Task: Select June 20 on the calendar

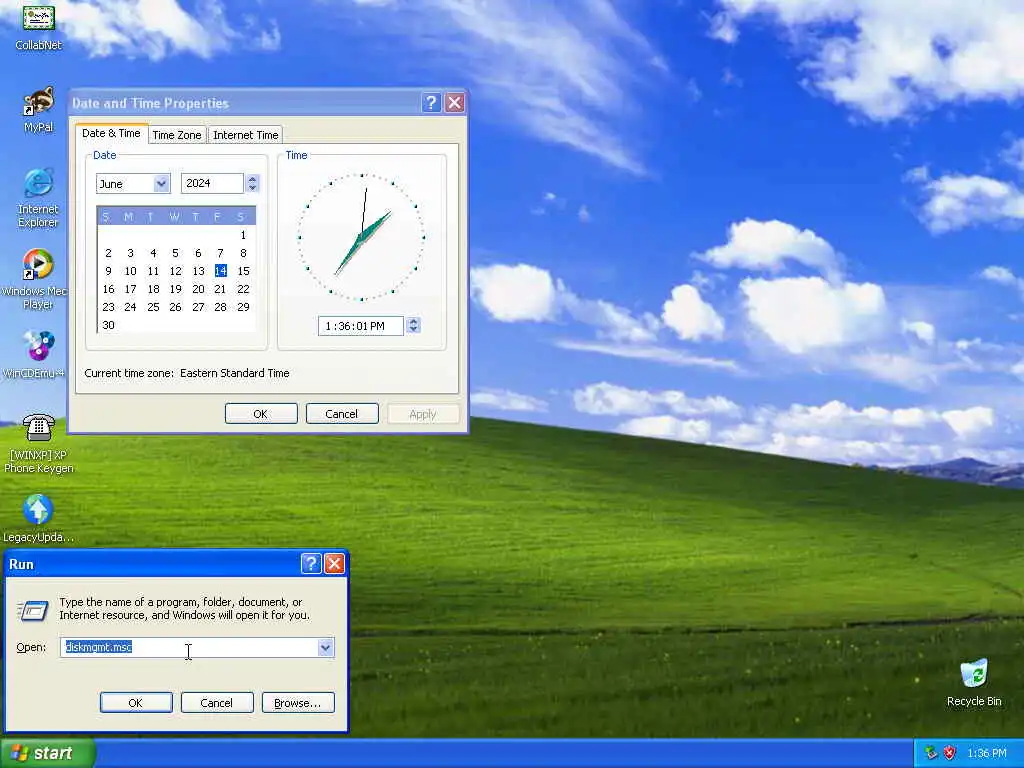Action: [198, 289]
